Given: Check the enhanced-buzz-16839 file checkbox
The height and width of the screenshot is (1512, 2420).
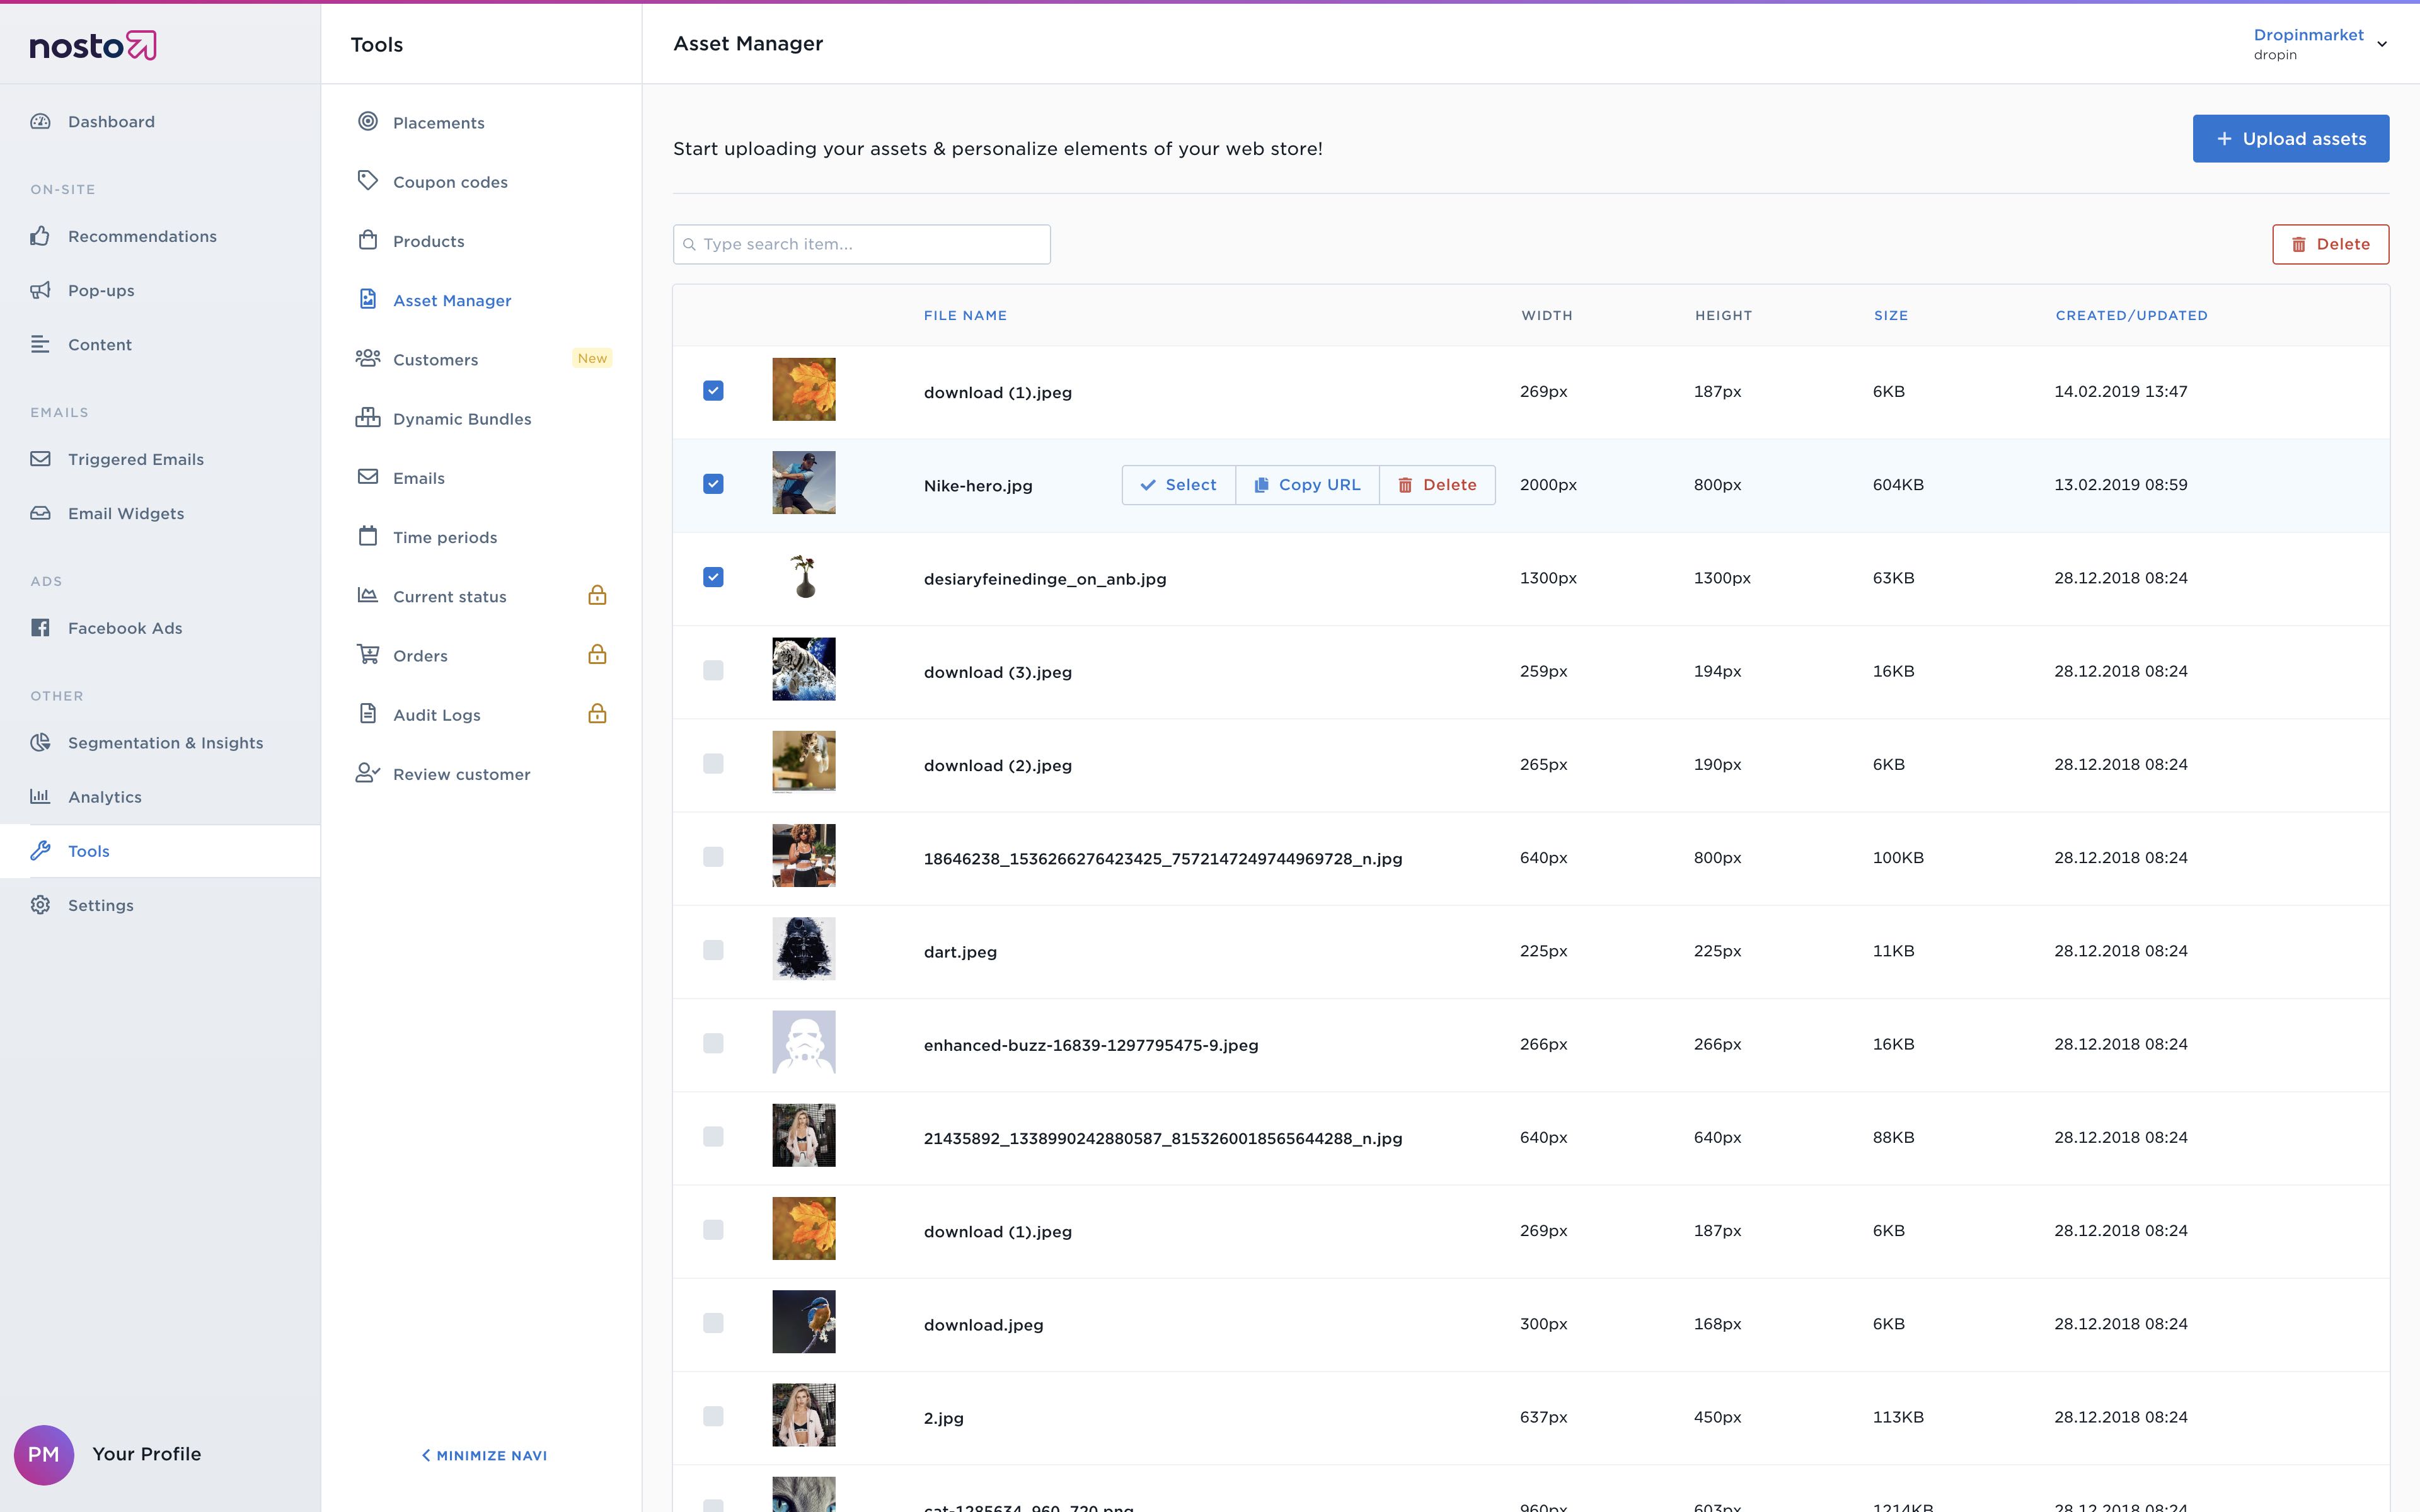Looking at the screenshot, I should (x=713, y=1043).
